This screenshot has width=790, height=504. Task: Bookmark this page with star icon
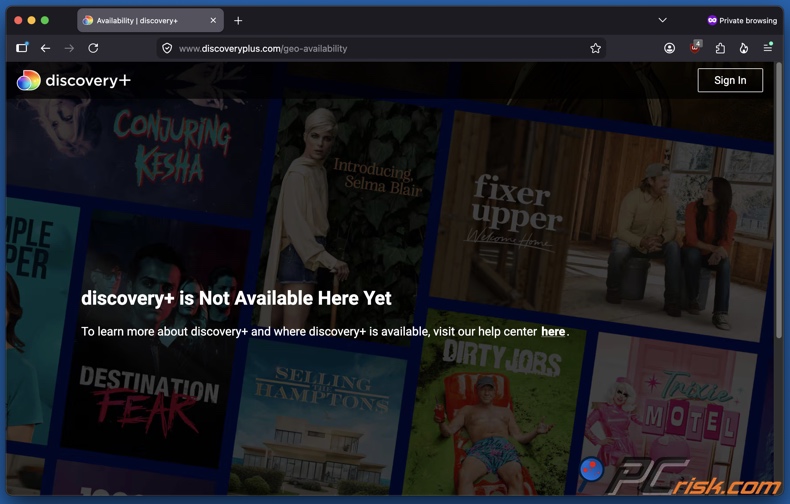(596, 48)
